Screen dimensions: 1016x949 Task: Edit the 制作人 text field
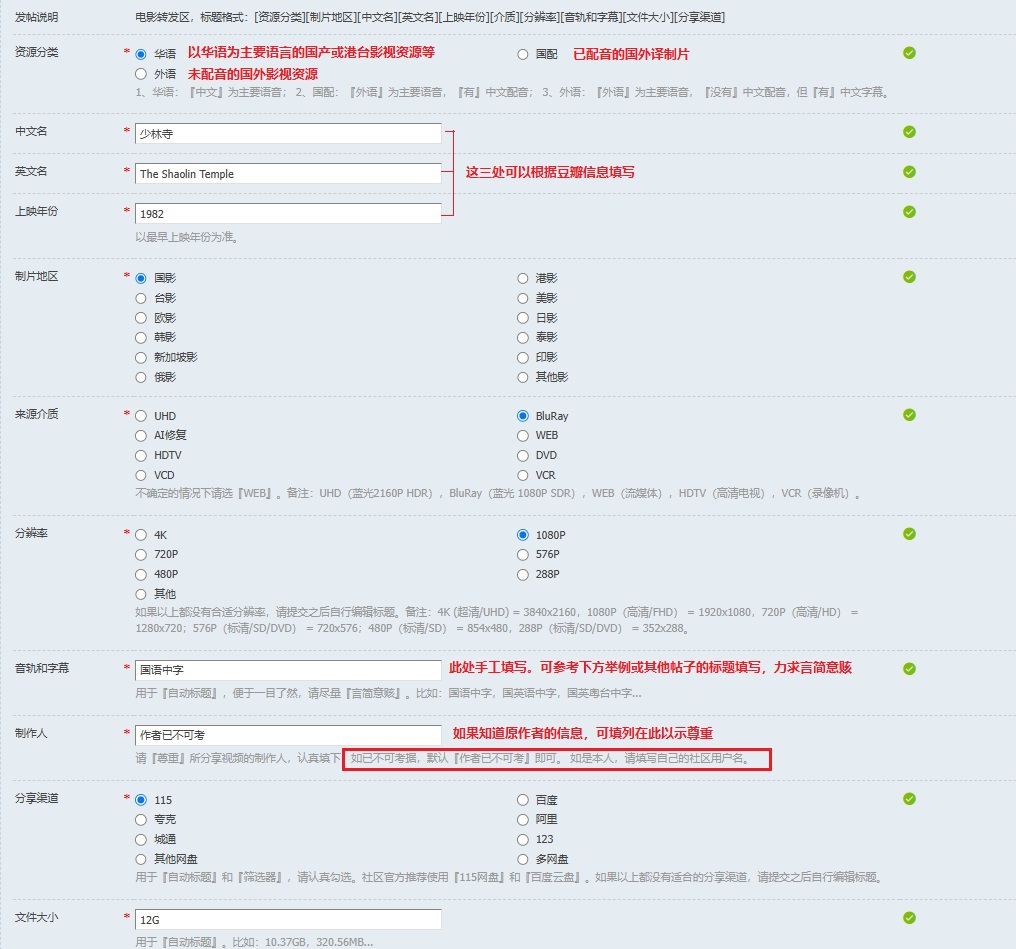(288, 735)
